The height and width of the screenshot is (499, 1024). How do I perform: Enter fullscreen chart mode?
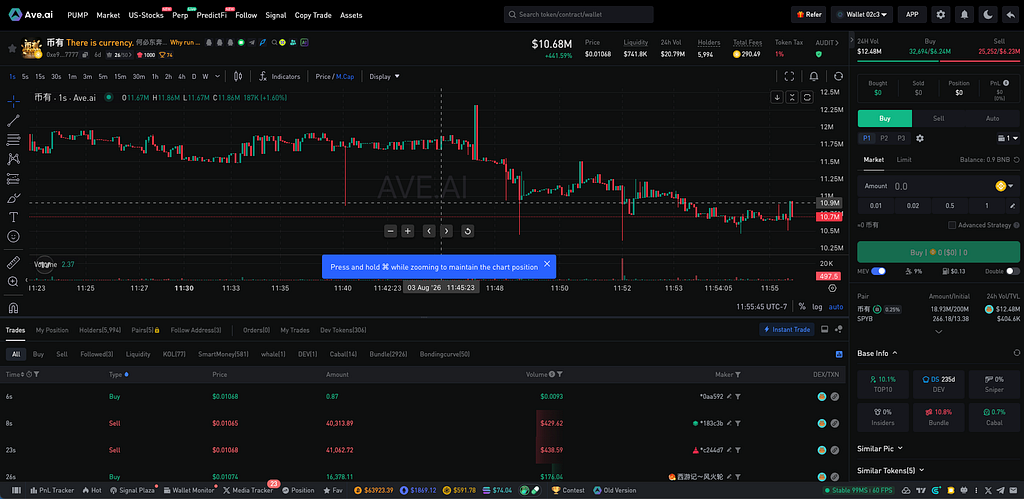789,76
